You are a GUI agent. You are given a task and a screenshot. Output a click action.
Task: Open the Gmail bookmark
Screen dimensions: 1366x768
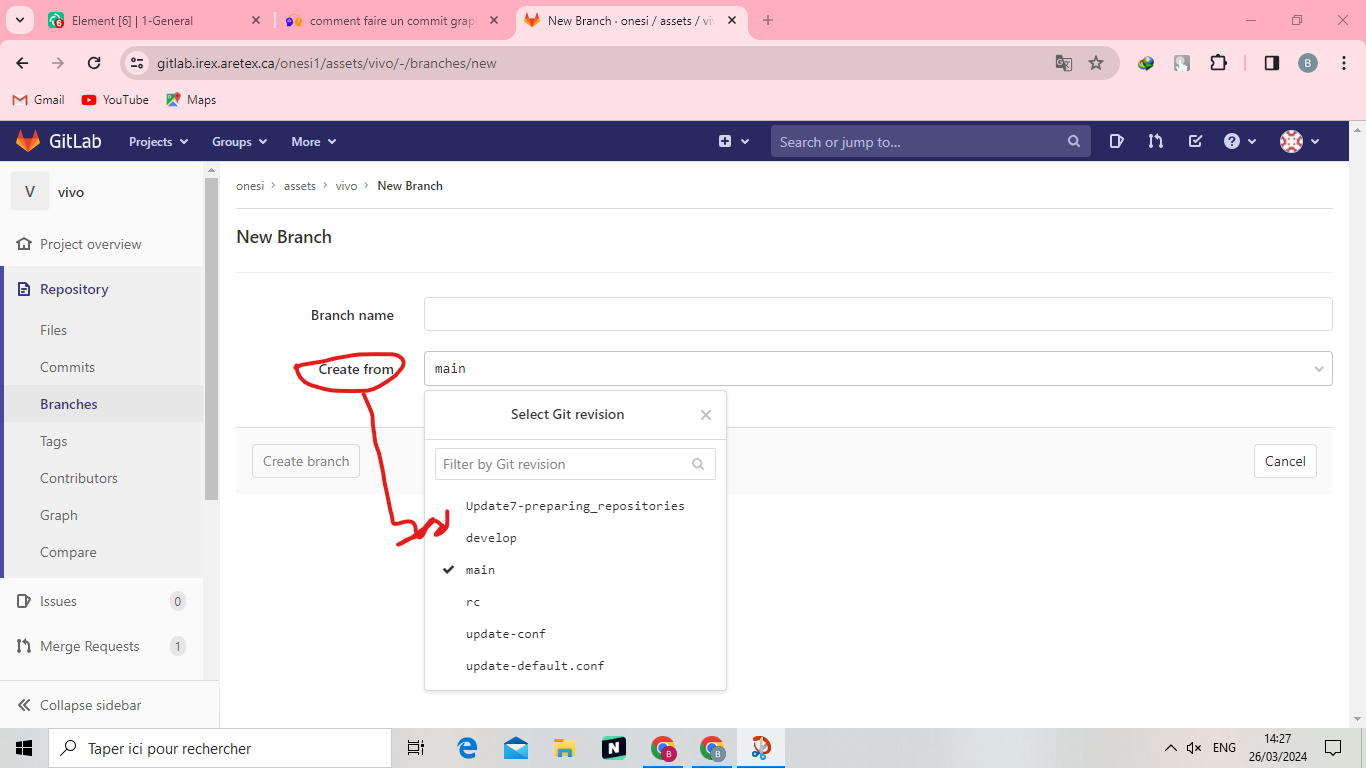(38, 100)
